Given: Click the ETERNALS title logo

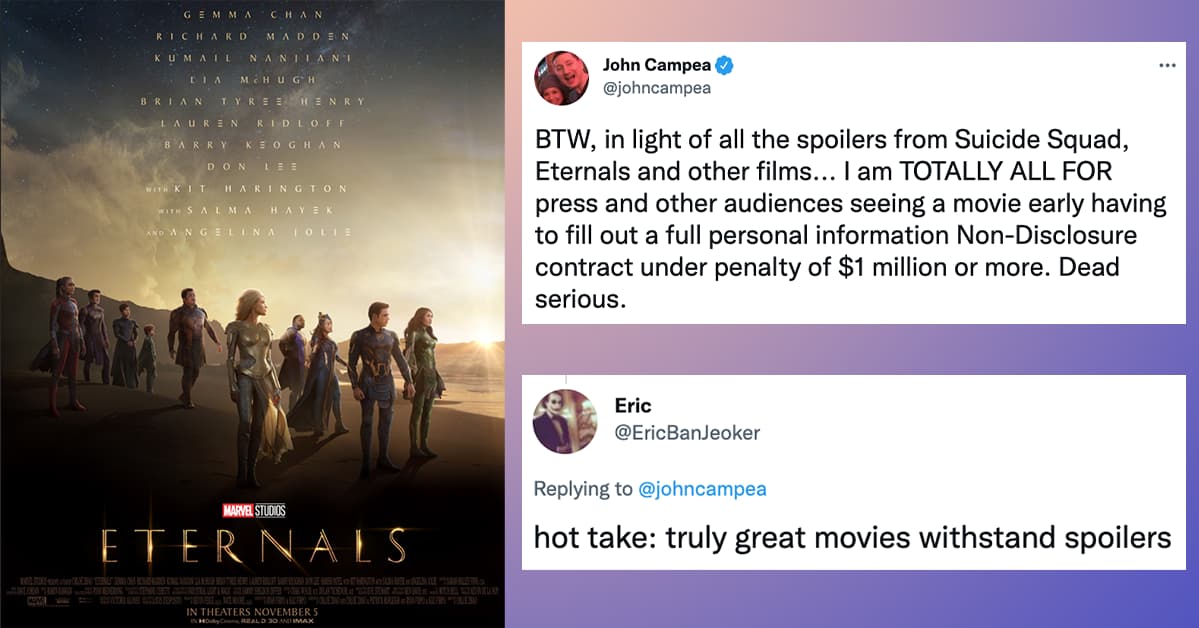Looking at the screenshot, I should [254, 546].
